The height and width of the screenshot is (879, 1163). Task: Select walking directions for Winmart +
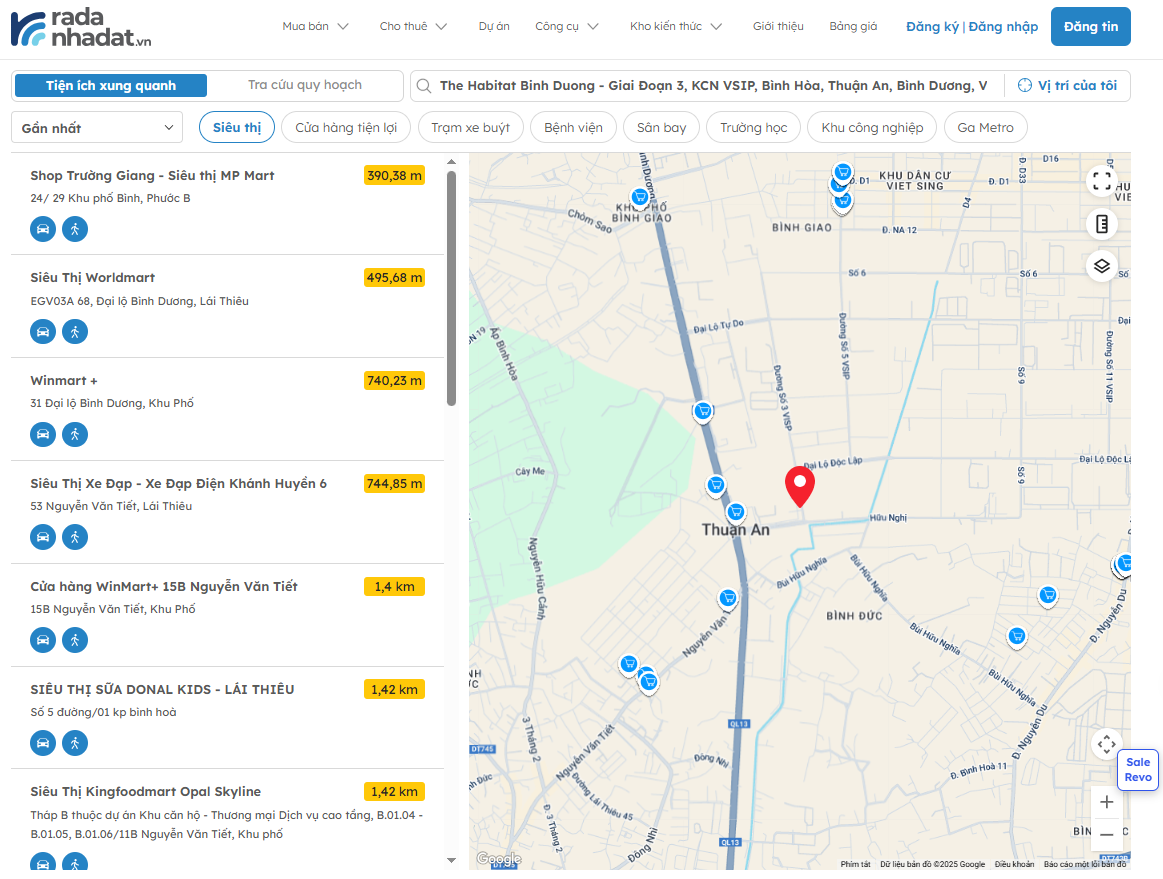[x=75, y=435]
